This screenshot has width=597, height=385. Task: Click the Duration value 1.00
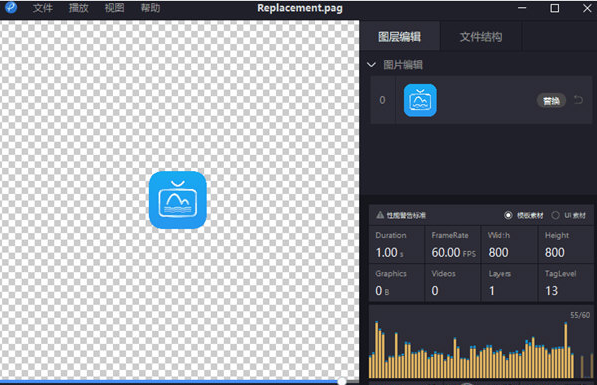[x=386, y=252]
